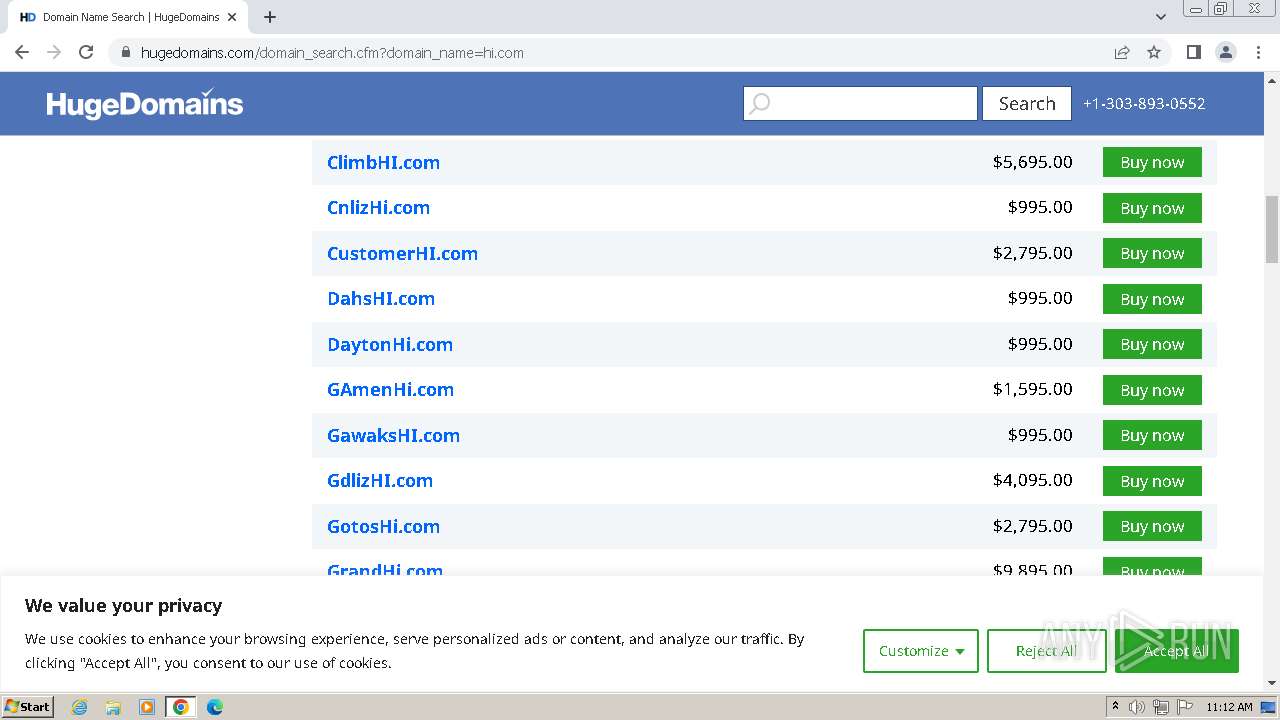Buy now for GAmenHi.com

coord(1152,390)
